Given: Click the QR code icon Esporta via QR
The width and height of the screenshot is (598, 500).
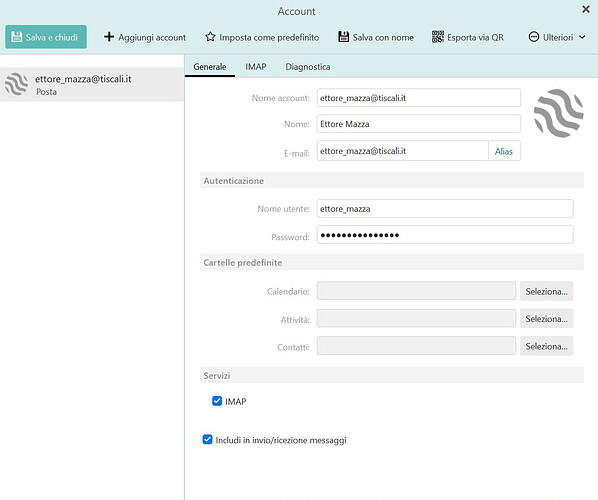Looking at the screenshot, I should [x=438, y=37].
